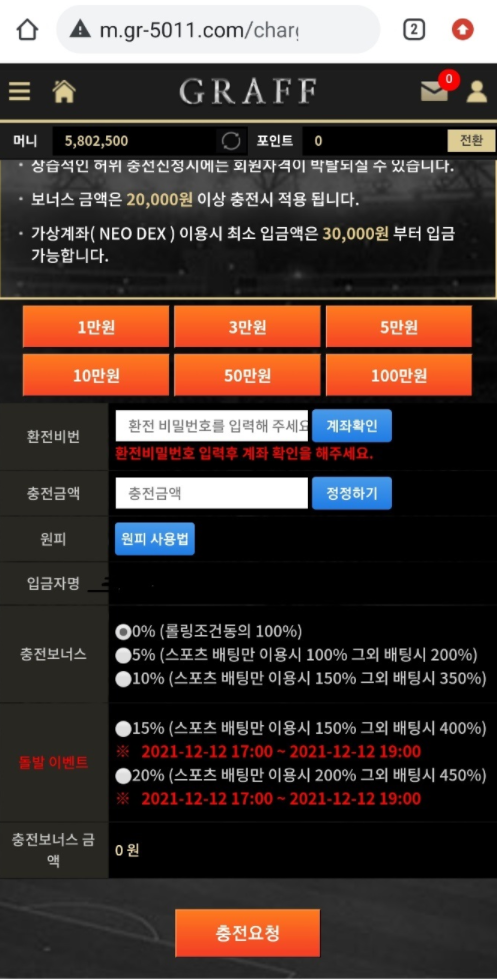
Task: Select the 5만원 amount button
Action: coord(398,327)
